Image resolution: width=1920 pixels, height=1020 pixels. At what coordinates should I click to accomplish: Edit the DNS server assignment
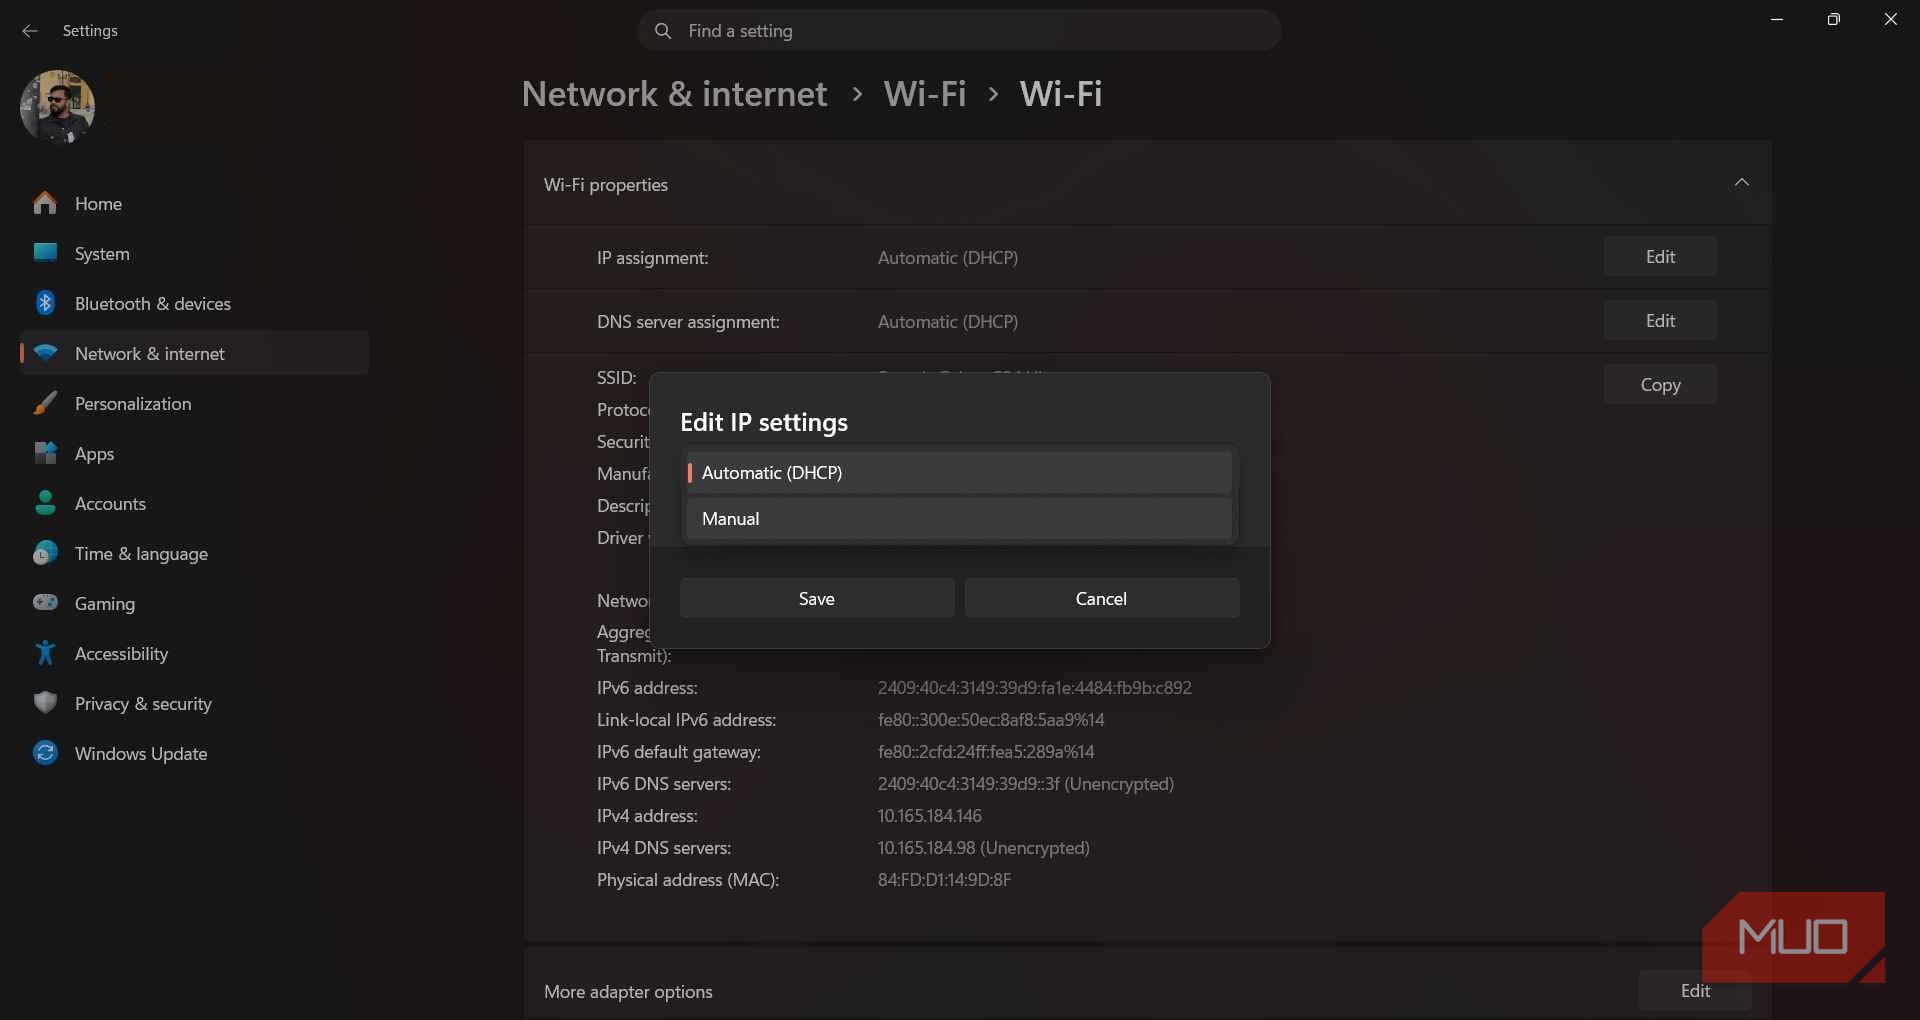(x=1660, y=321)
